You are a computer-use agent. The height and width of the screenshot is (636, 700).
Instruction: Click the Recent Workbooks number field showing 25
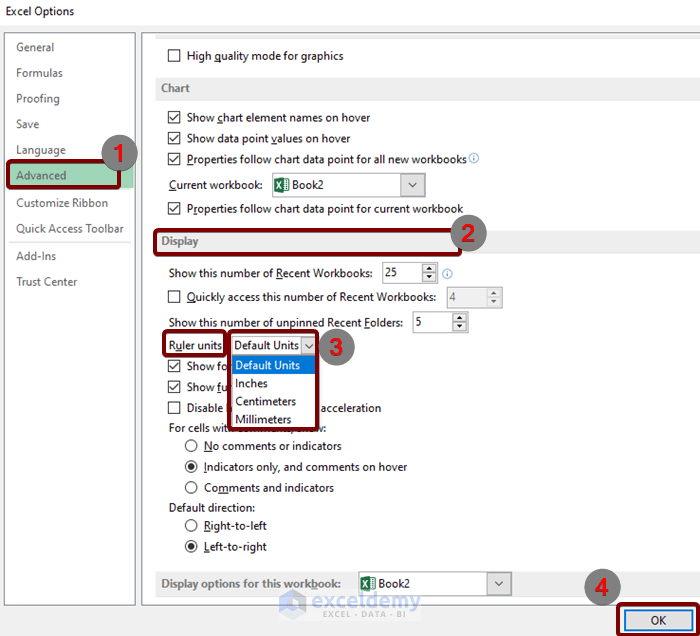pyautogui.click(x=402, y=273)
